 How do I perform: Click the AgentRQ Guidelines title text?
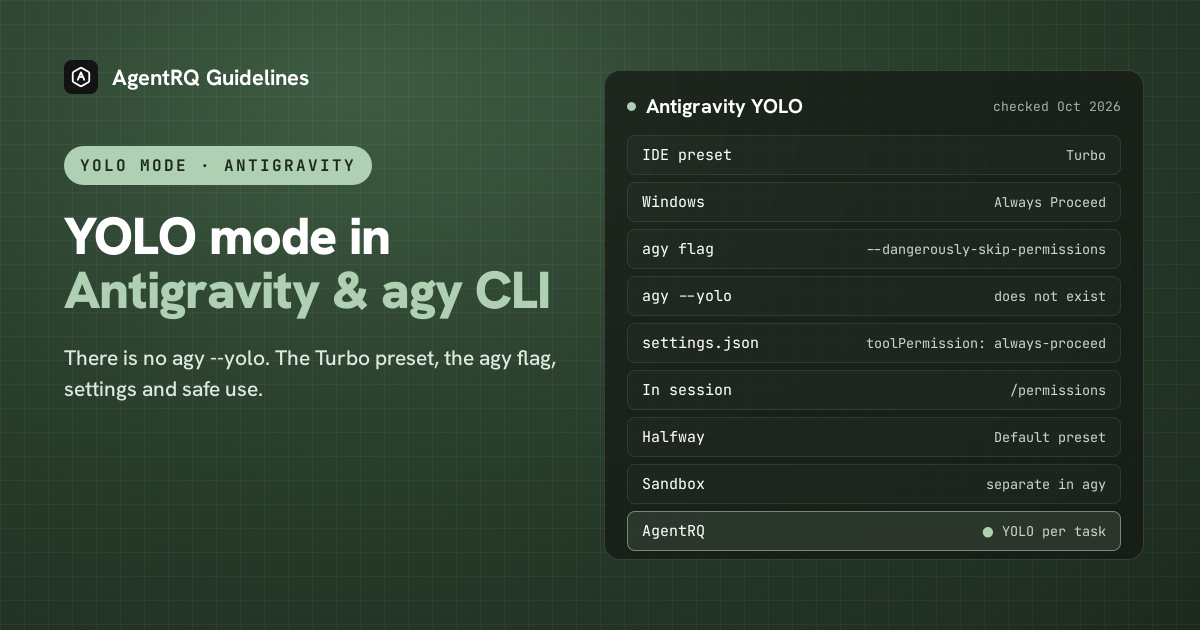tap(210, 77)
